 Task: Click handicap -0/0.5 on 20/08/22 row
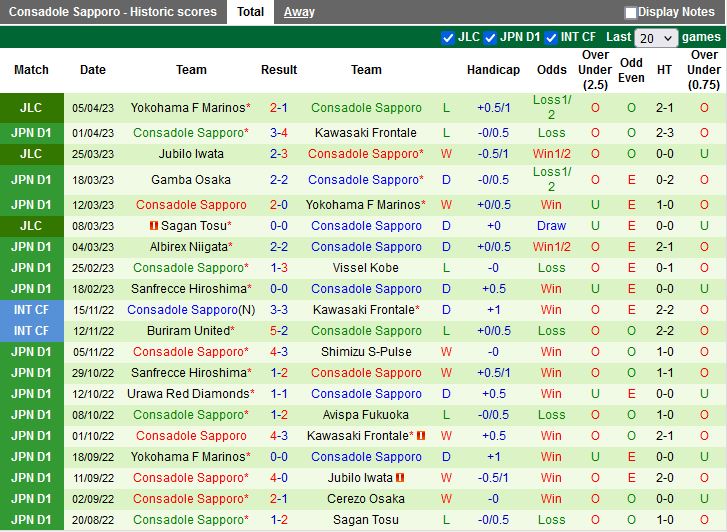(493, 520)
